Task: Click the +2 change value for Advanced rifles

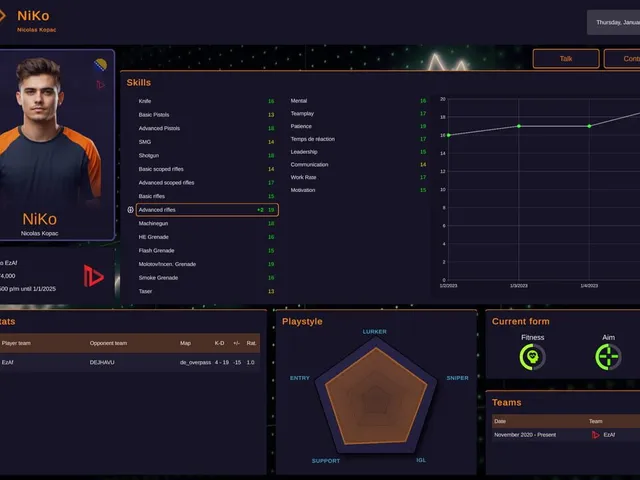Action: click(260, 210)
